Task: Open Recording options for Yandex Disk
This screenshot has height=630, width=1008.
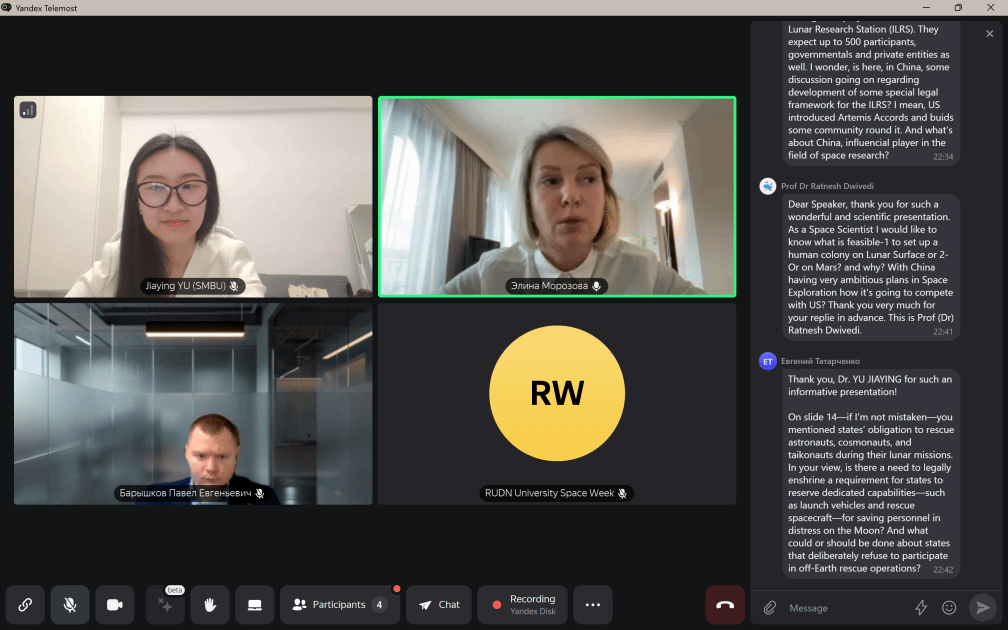Action: click(523, 605)
